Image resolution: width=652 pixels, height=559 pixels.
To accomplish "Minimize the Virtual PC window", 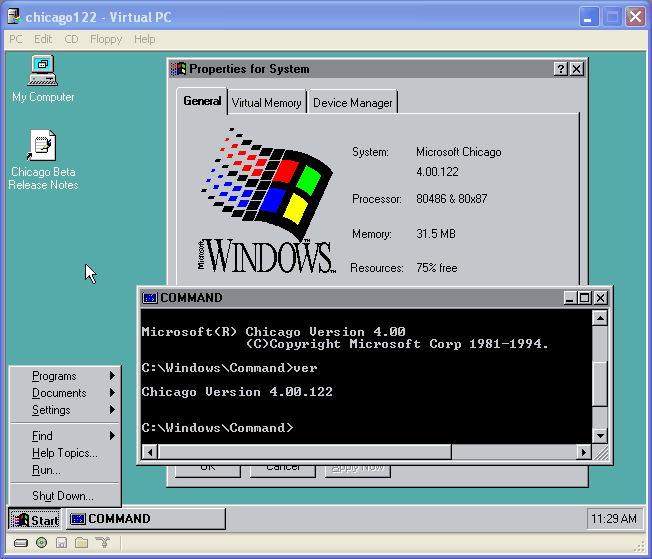I will (589, 17).
